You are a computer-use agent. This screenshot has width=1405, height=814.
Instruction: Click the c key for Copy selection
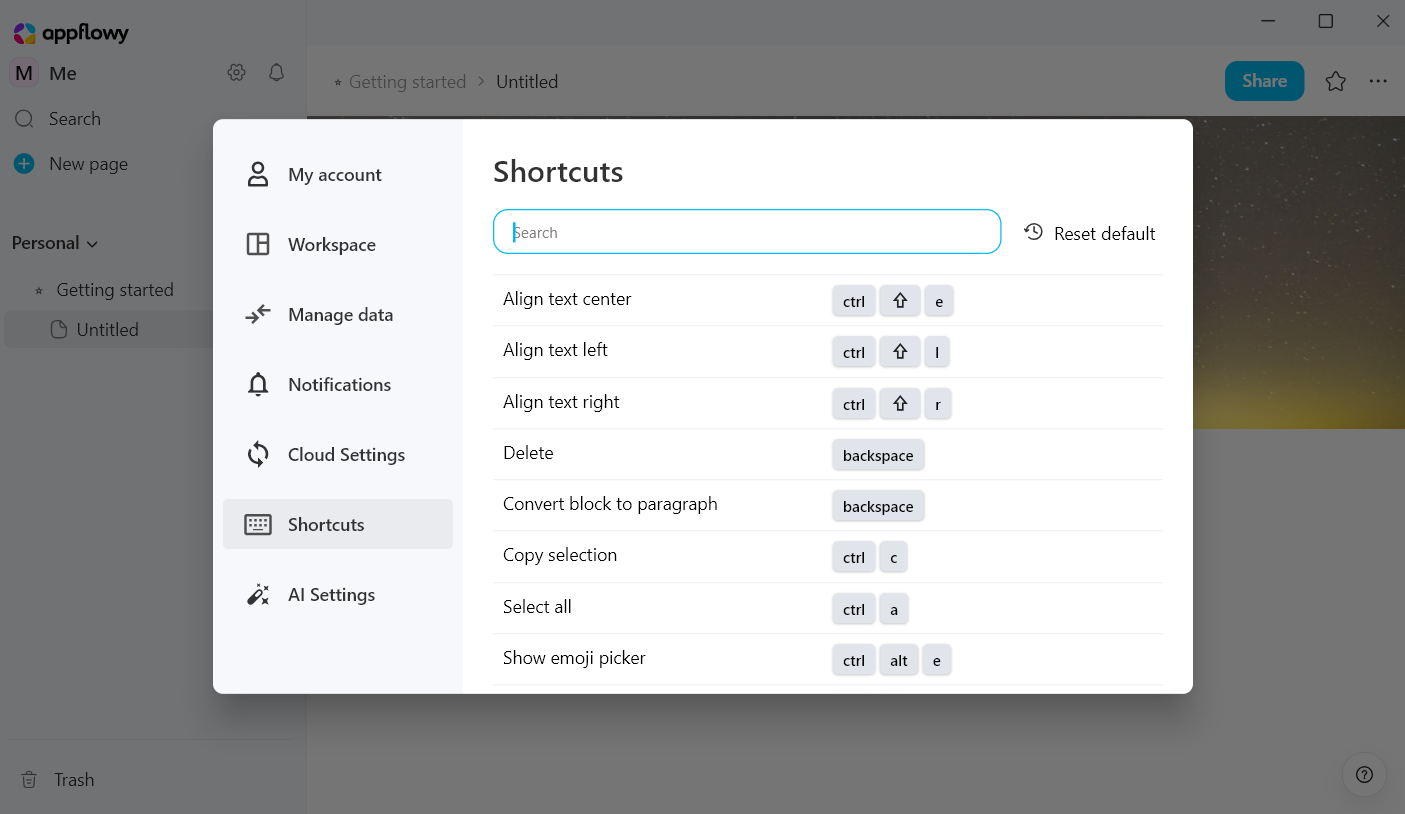click(x=893, y=558)
